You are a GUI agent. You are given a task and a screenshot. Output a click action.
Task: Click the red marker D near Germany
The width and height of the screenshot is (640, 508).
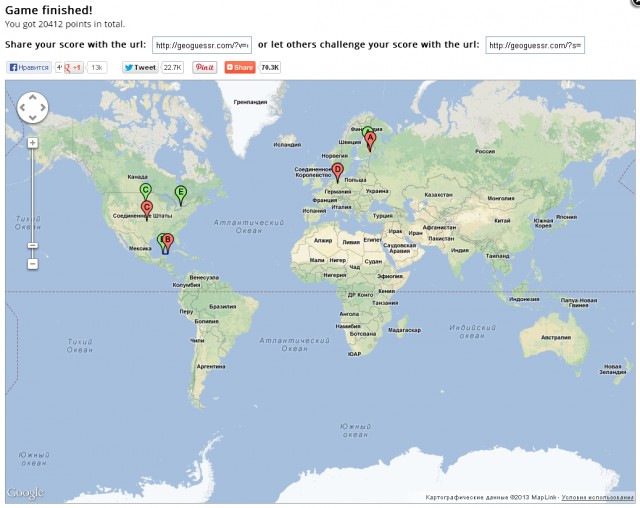click(338, 172)
